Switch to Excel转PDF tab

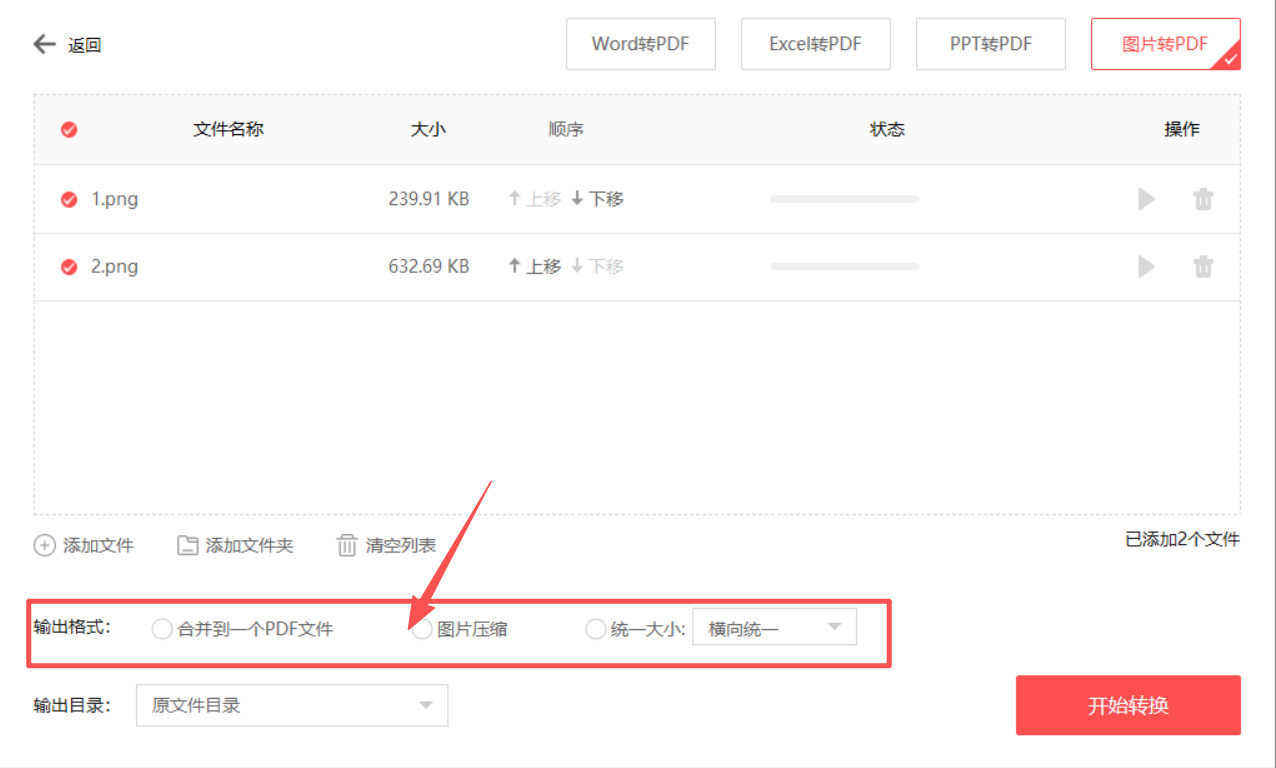coord(816,44)
